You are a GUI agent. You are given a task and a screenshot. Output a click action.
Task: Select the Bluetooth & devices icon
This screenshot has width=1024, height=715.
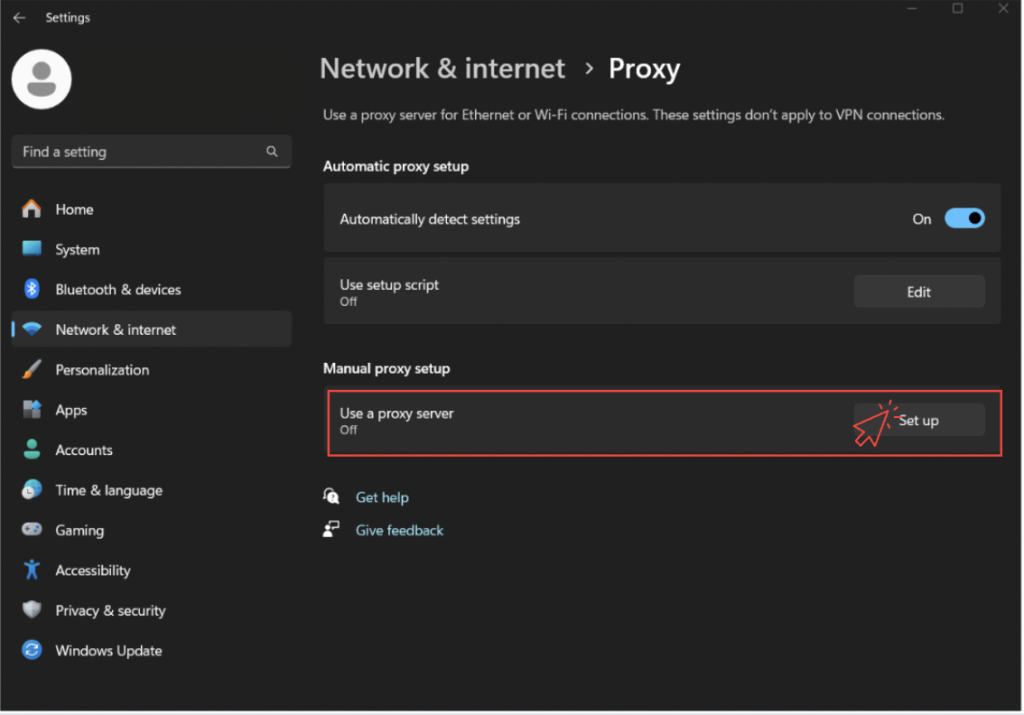point(32,289)
